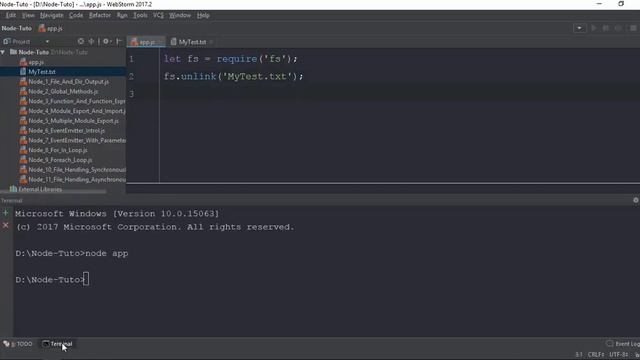Open the Run menu
The image size is (640, 360).
[122, 15]
